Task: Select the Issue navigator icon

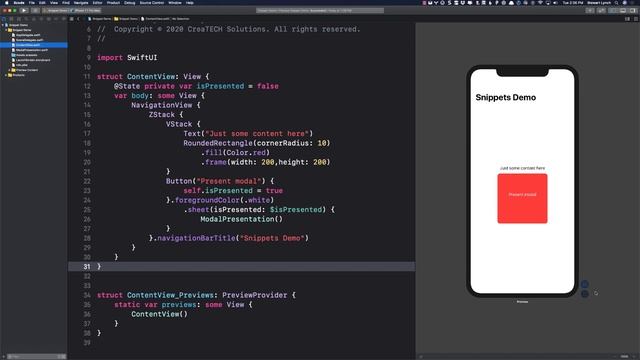Action: click(x=34, y=19)
